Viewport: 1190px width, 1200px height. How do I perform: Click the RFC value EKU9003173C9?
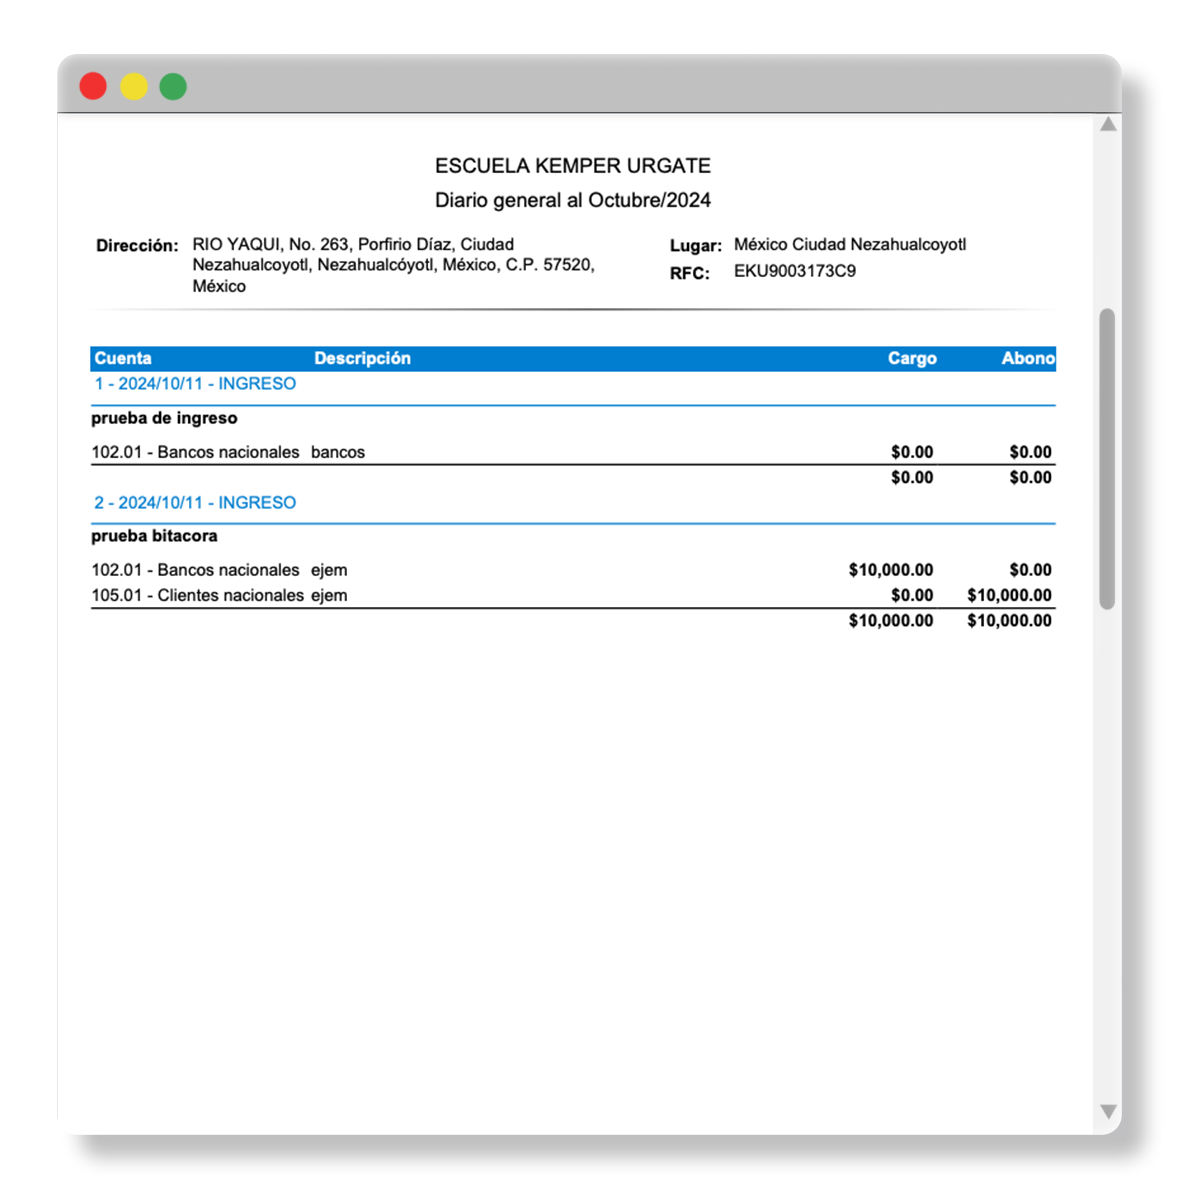tap(794, 272)
